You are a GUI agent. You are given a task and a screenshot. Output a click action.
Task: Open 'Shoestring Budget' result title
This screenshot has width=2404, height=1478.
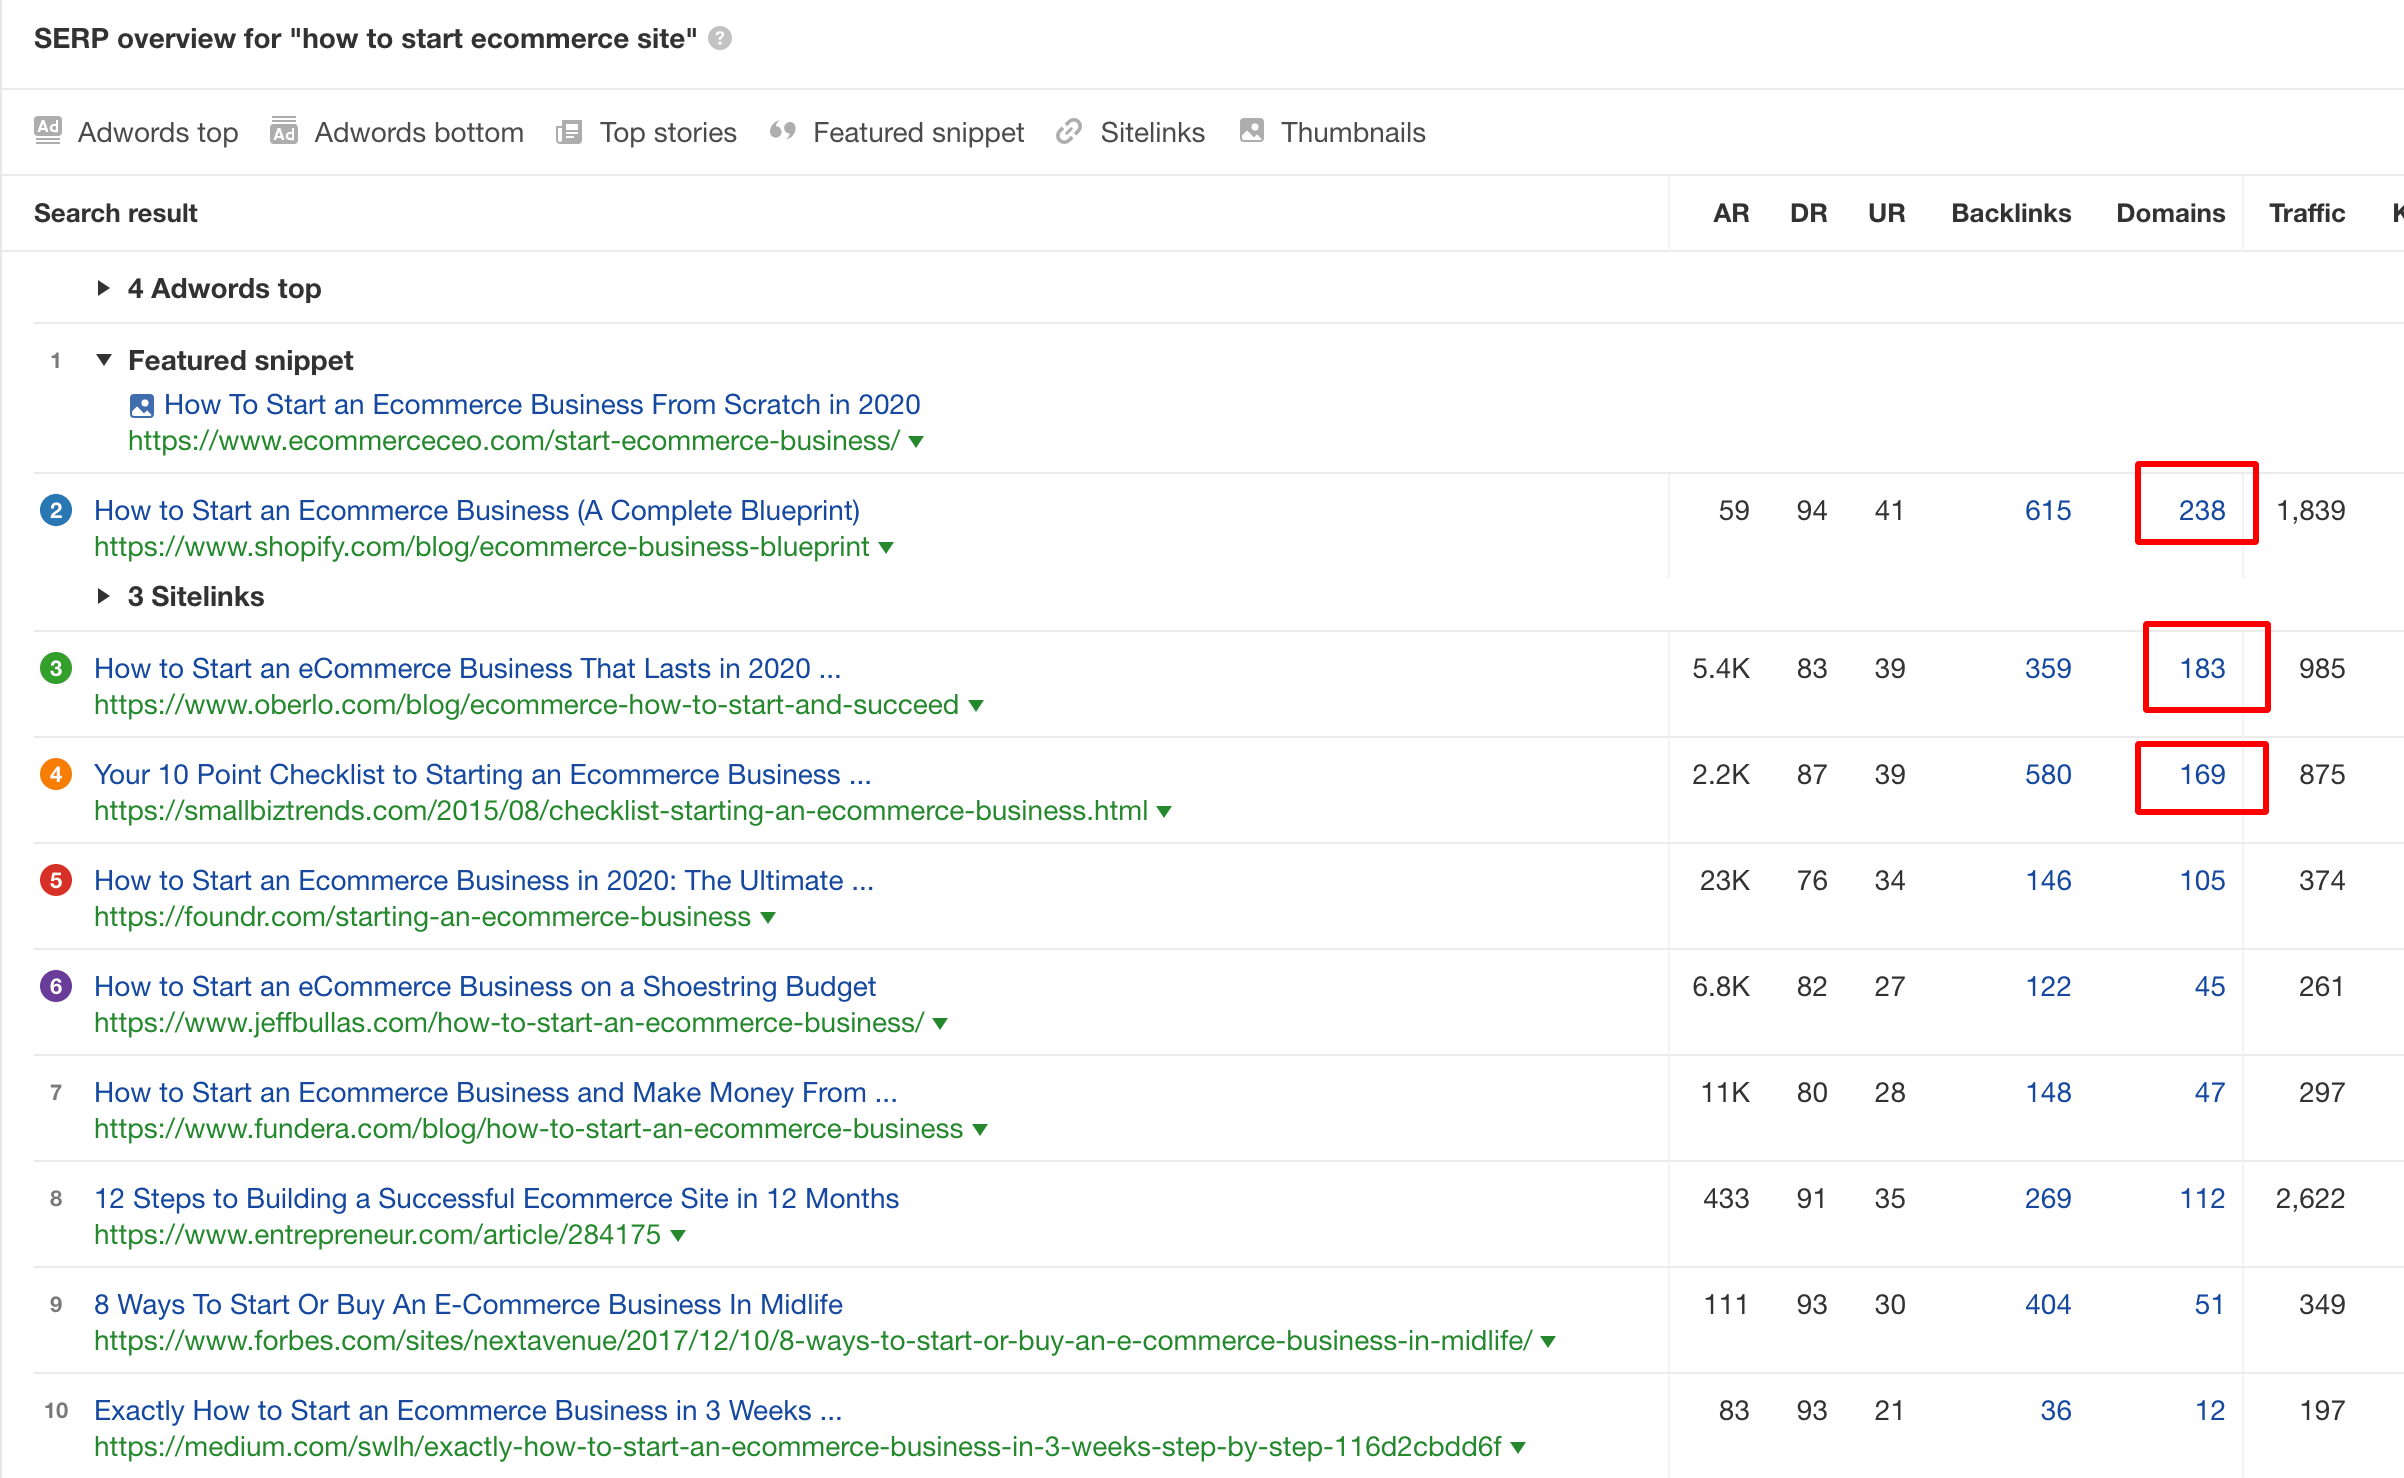(485, 986)
